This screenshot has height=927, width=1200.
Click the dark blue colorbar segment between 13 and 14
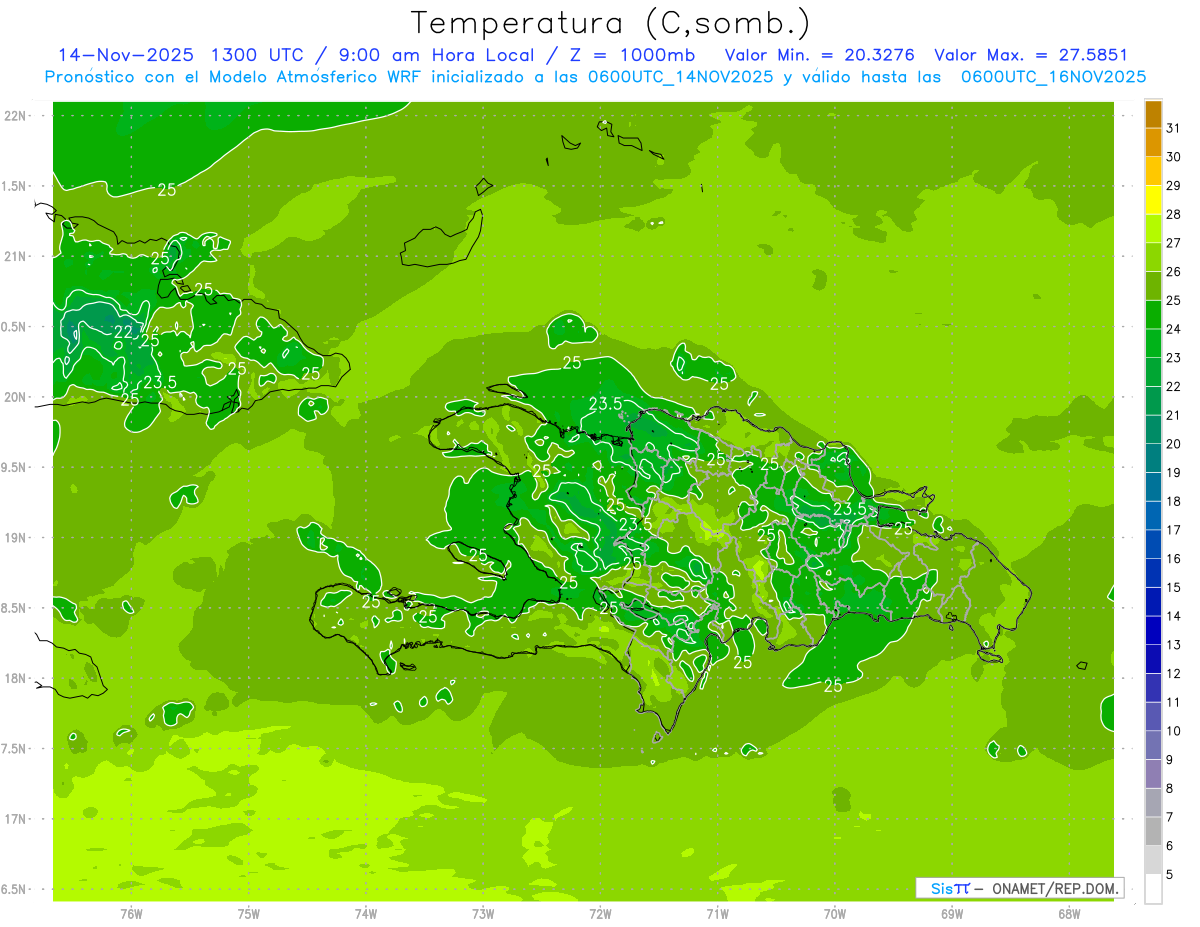click(x=1153, y=631)
